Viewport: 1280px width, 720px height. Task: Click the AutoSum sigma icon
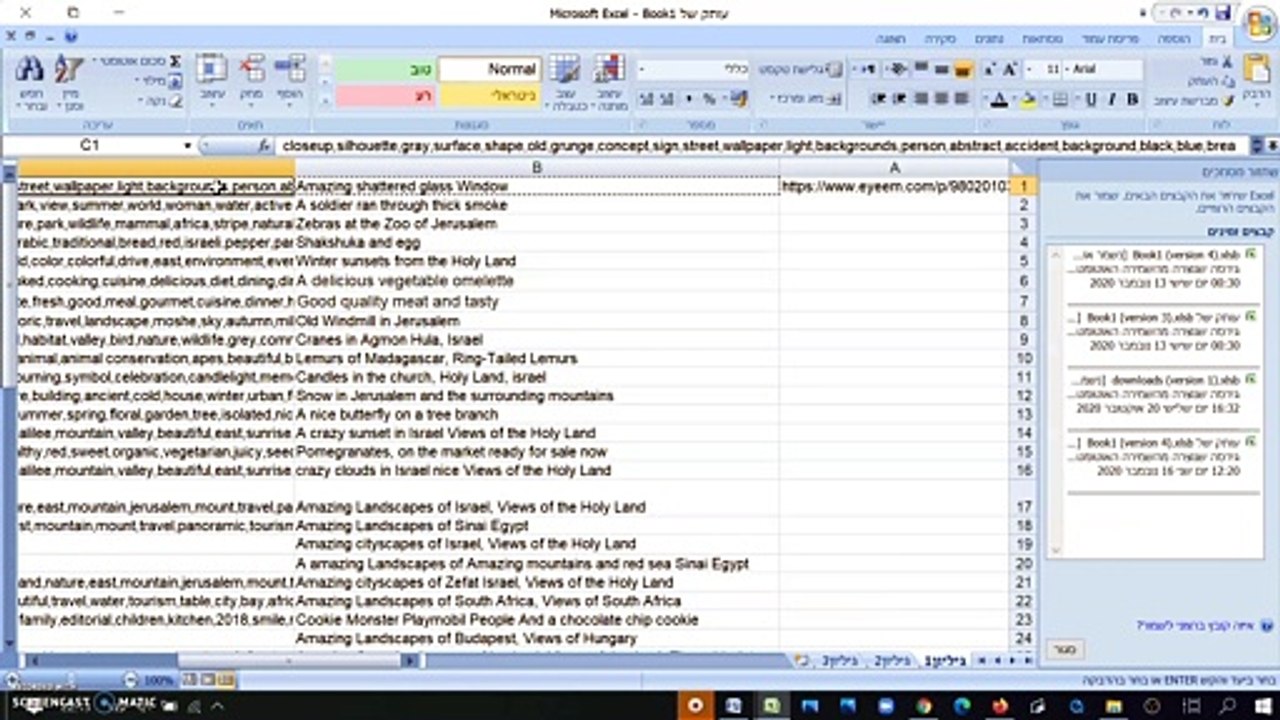pyautogui.click(x=175, y=61)
